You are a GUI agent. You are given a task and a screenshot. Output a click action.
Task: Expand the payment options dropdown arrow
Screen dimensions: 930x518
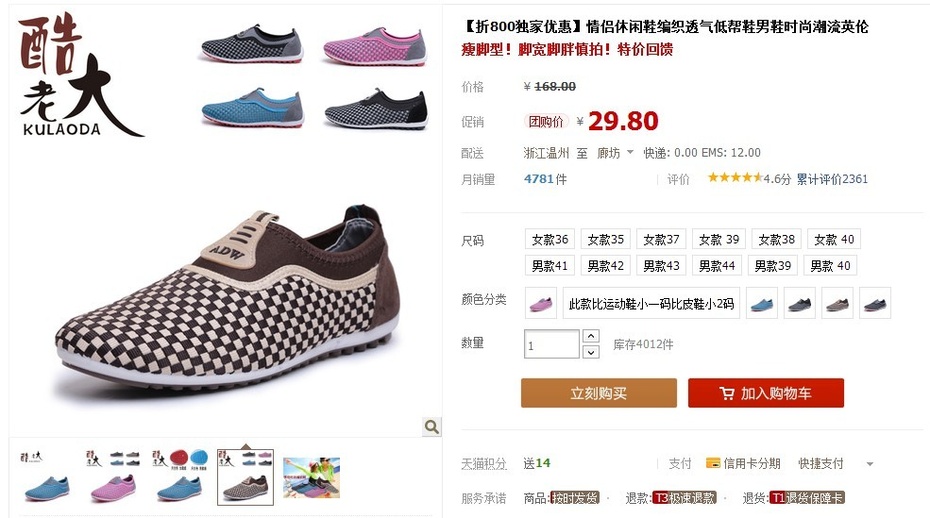pyautogui.click(x=870, y=463)
